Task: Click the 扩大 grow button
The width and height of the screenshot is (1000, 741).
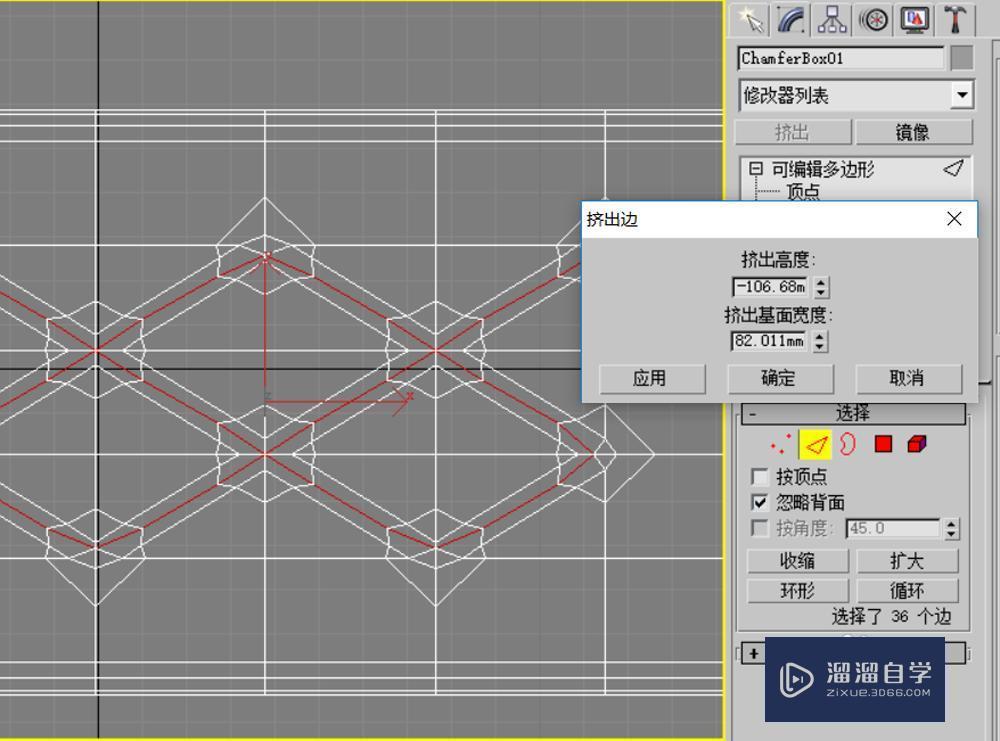Action: click(907, 561)
